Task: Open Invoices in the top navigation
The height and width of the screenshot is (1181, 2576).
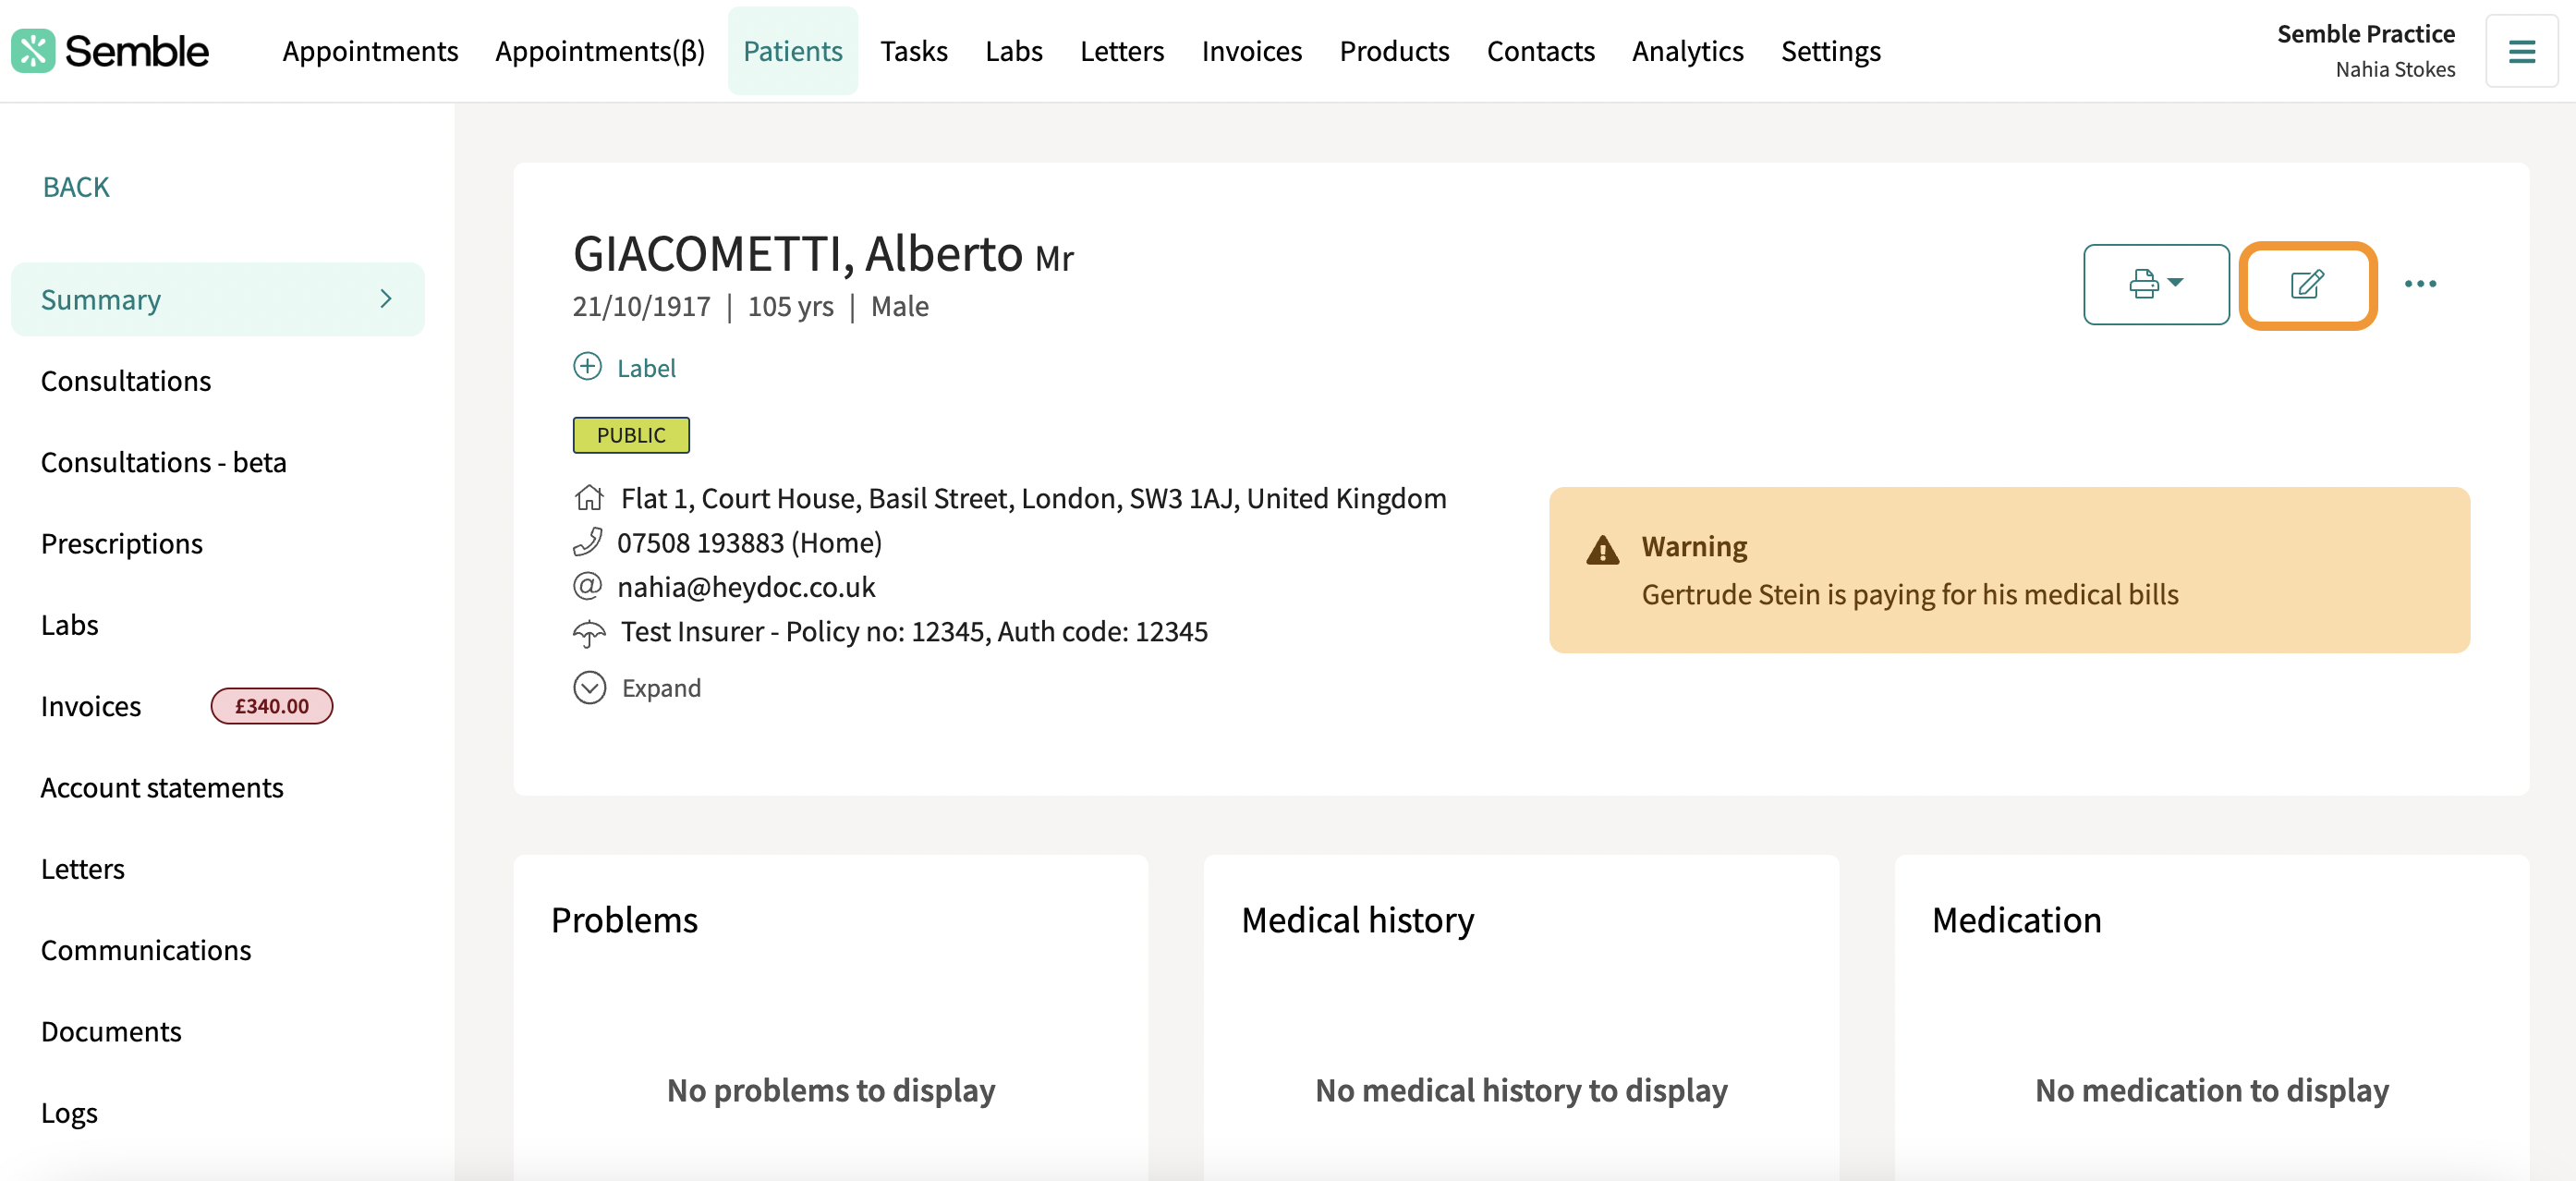Action: (x=1252, y=51)
